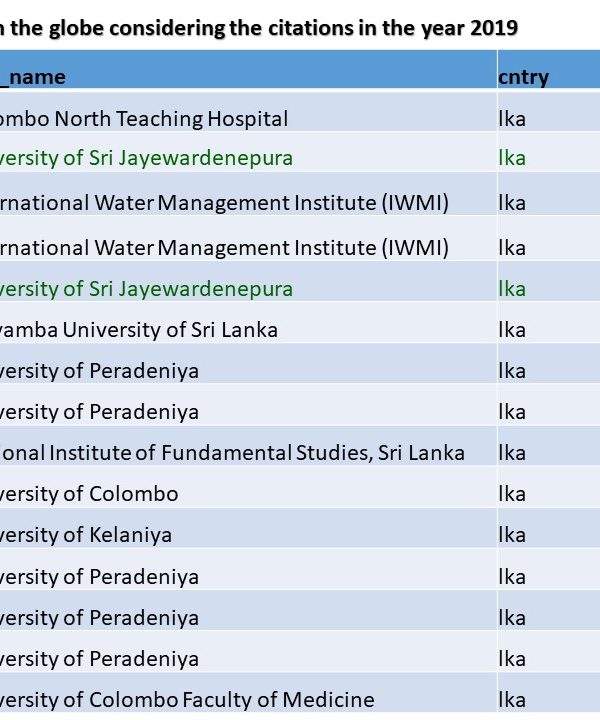Viewport: 600px width, 720px height.
Task: Click the first International Water Management Institute entry
Action: [224, 203]
